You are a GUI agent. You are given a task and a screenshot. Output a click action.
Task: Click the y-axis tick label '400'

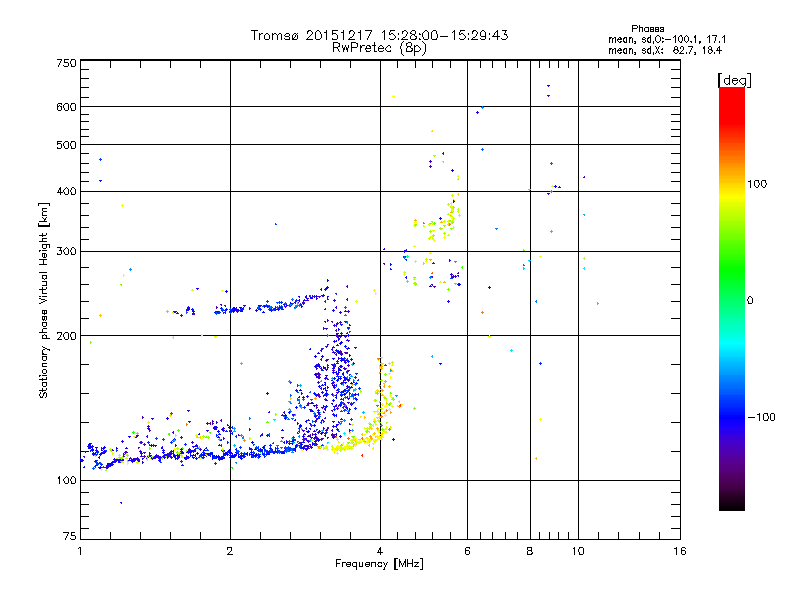coord(66,191)
